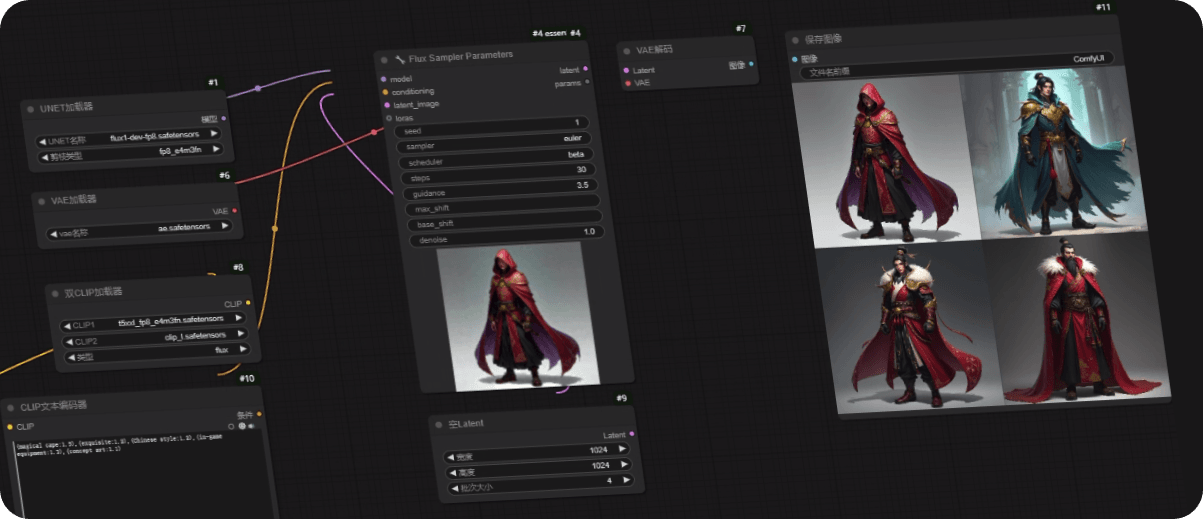Collapse the Flux Sampler Parameters node via title dot
1203x519 pixels.
click(385, 59)
